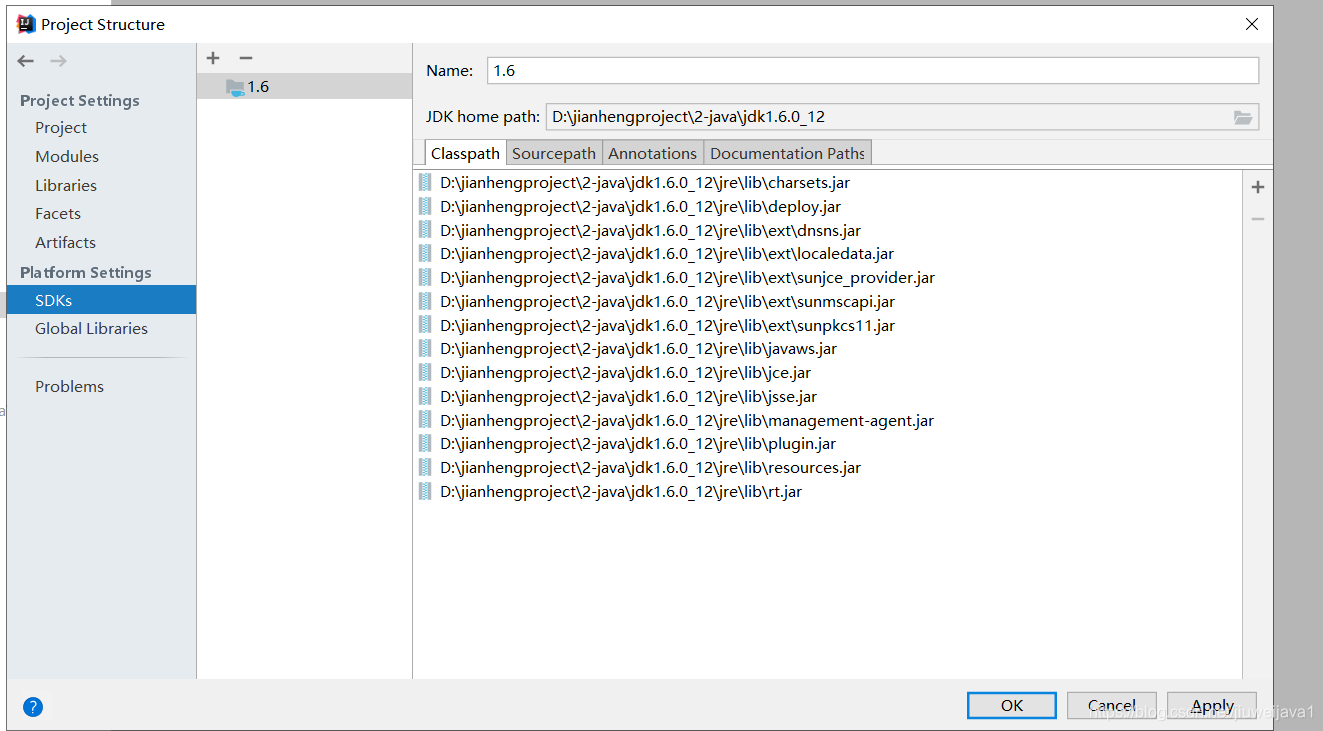Image resolution: width=1323 pixels, height=731 pixels.
Task: Open help with the question mark icon
Action: click(x=33, y=707)
